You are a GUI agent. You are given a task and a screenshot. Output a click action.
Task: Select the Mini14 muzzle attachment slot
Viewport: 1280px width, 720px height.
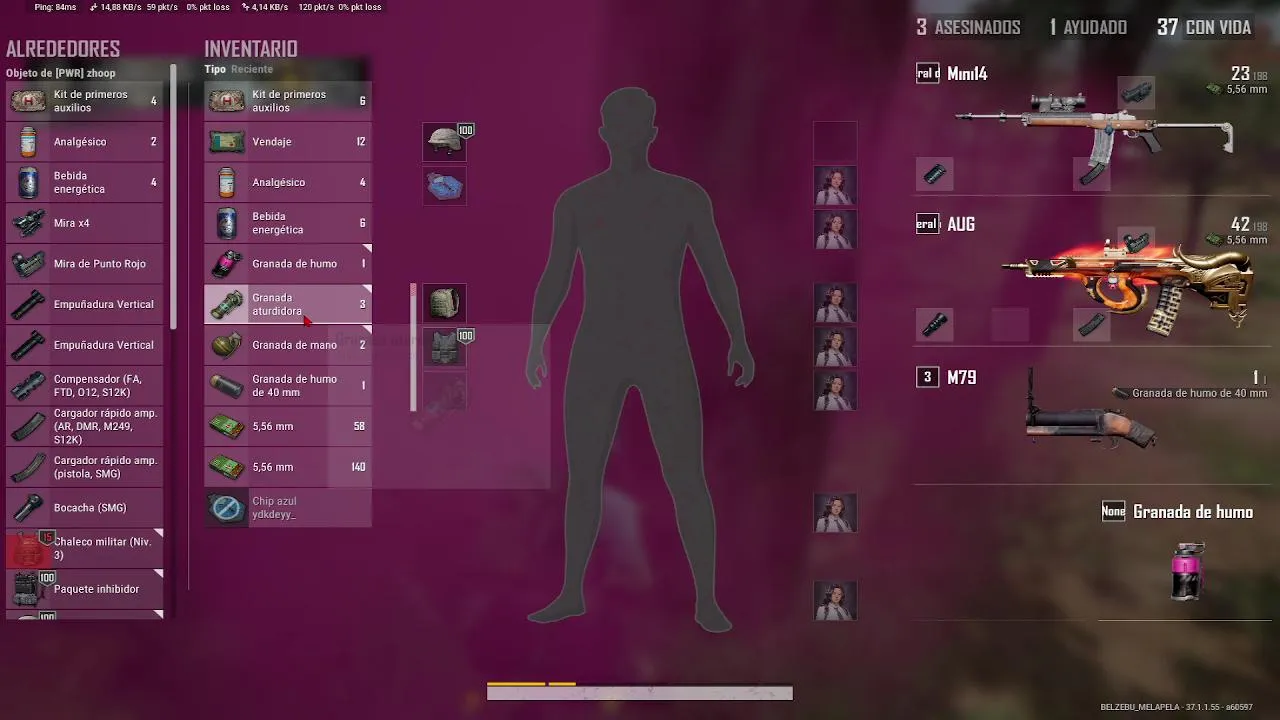[934, 174]
